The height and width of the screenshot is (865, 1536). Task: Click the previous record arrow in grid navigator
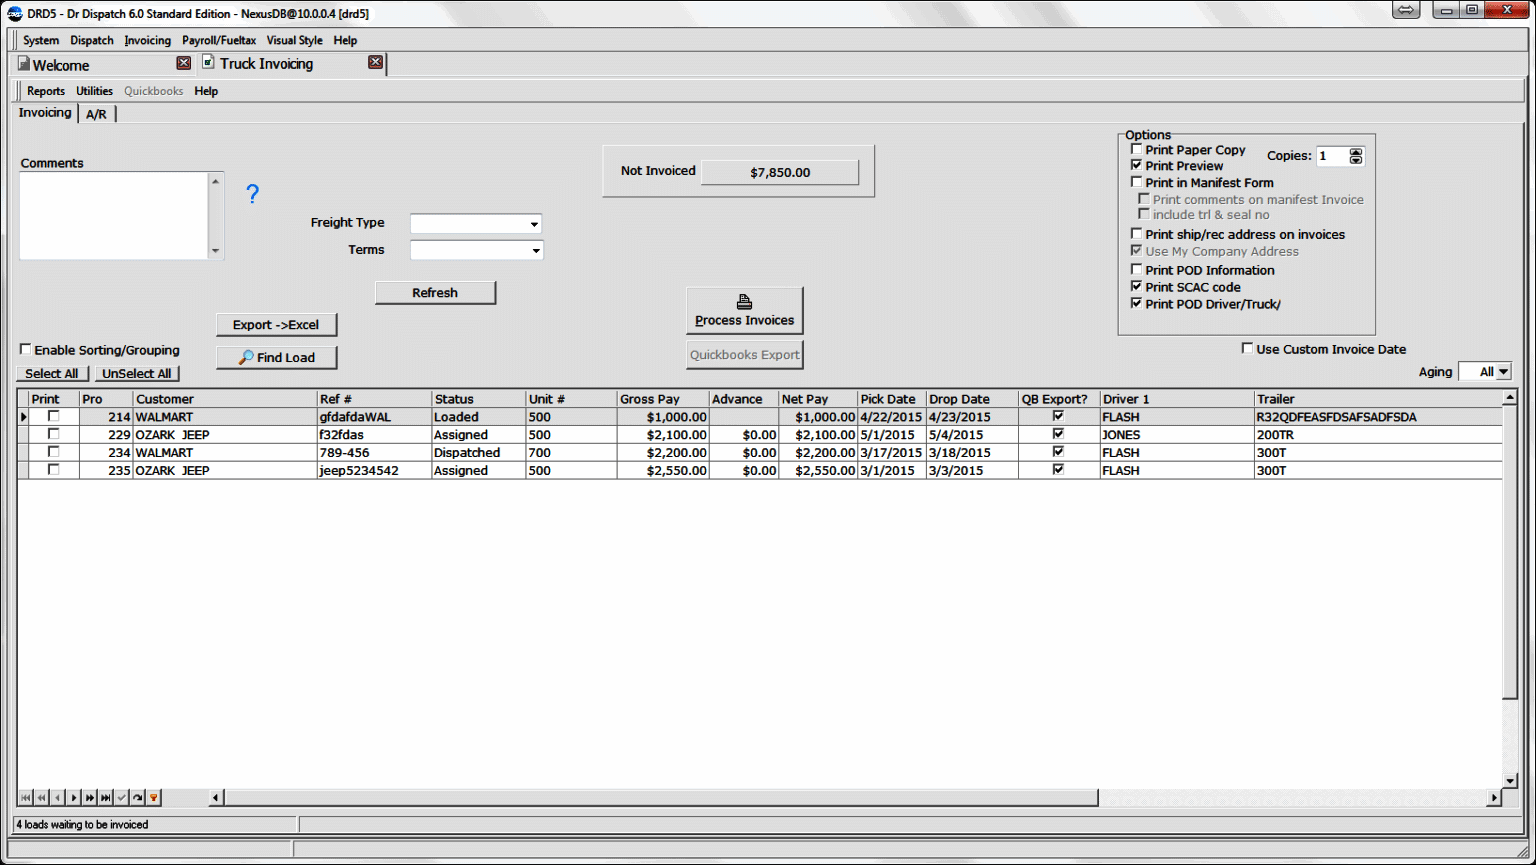tap(57, 797)
